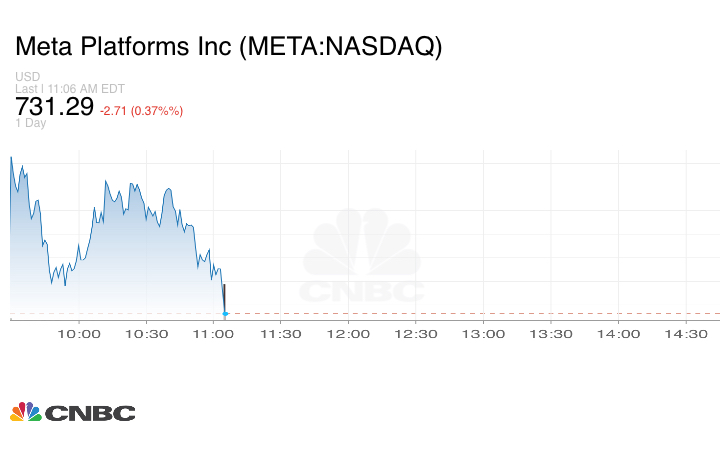The width and height of the screenshot is (720, 450).
Task: Select the 1 Day range label
Action: (31, 123)
